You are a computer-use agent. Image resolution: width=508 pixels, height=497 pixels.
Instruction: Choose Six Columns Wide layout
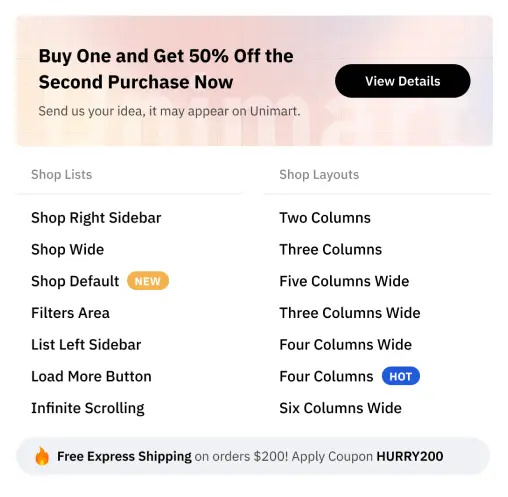(340, 408)
